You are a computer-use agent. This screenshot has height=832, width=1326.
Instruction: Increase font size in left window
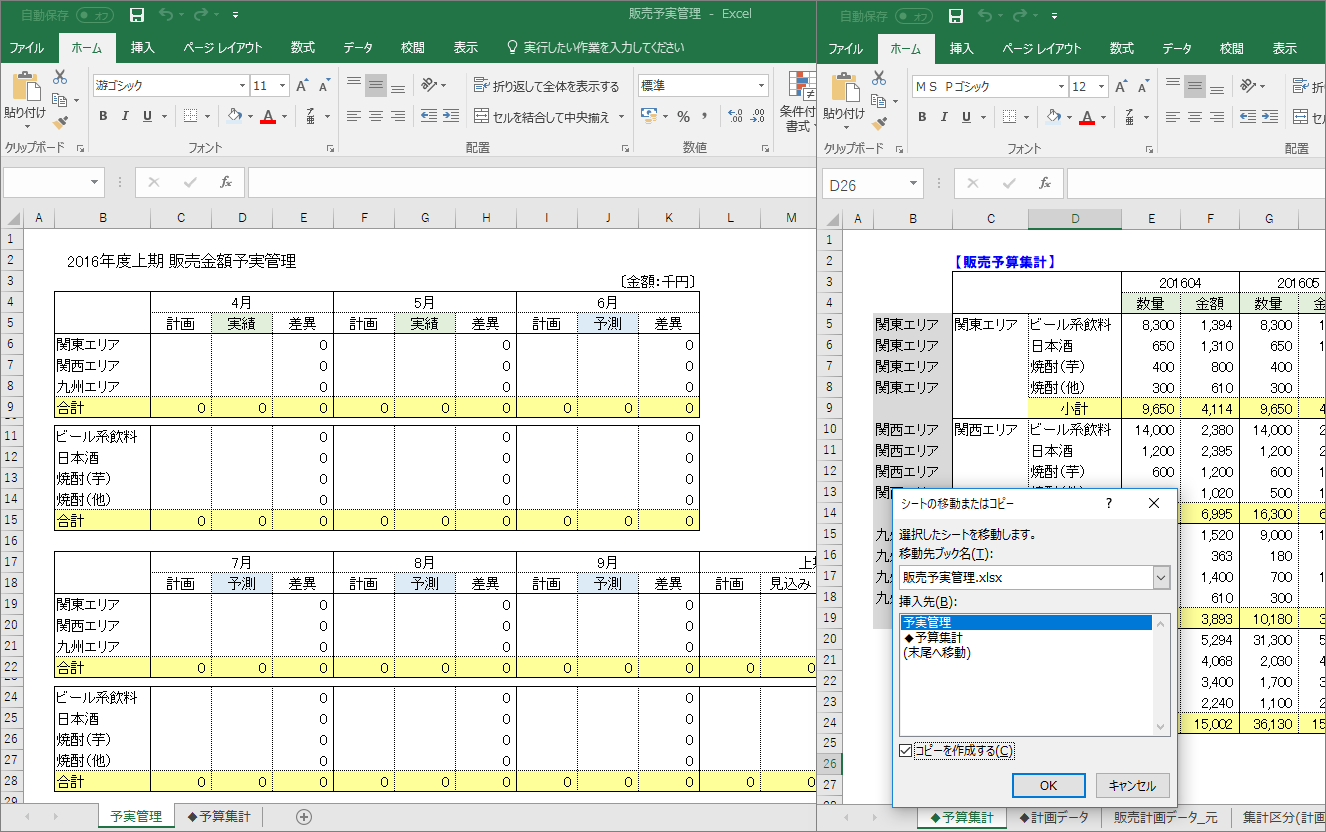click(302, 86)
